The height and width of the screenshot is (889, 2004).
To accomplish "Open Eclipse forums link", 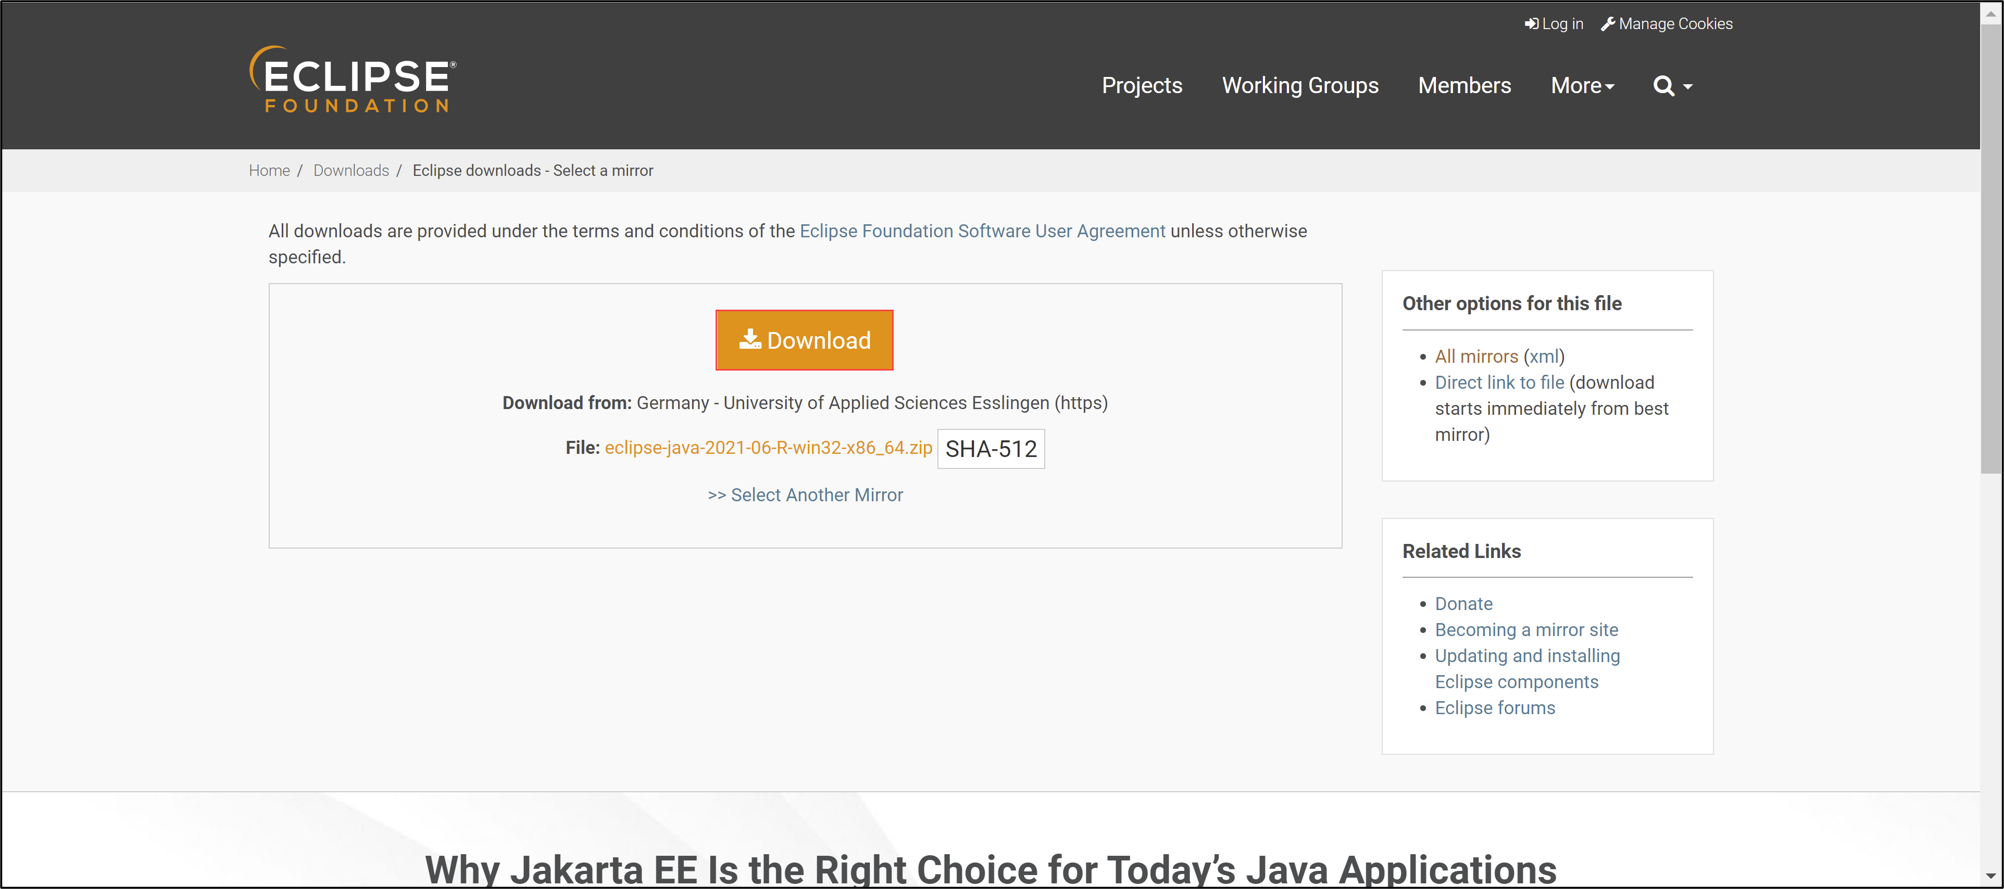I will [x=1495, y=708].
